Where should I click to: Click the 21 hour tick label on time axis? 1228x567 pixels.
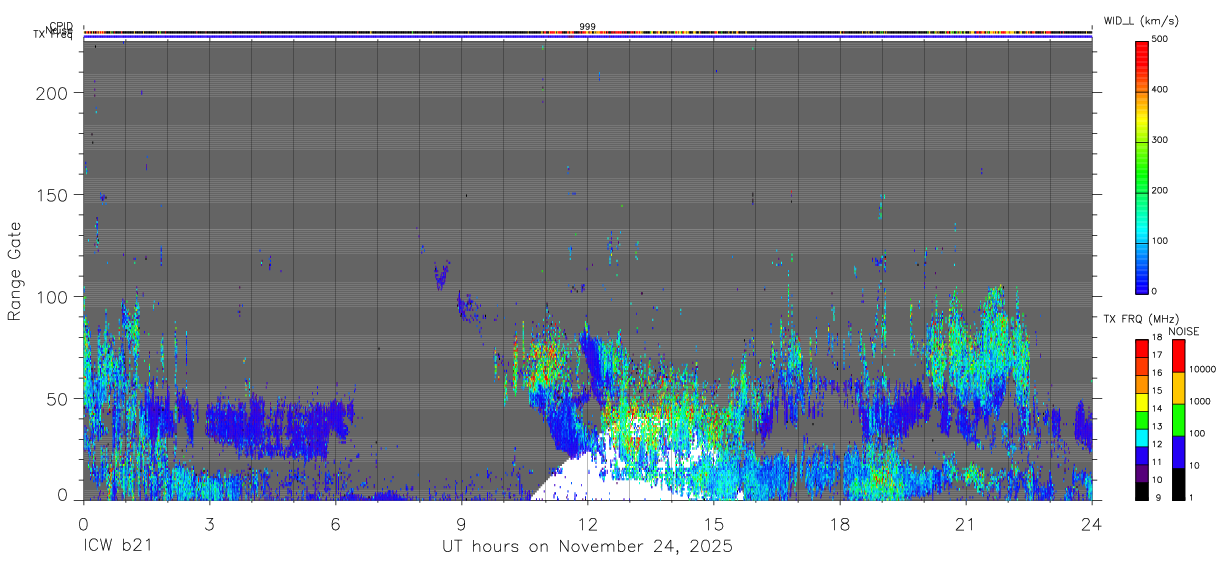(x=966, y=524)
